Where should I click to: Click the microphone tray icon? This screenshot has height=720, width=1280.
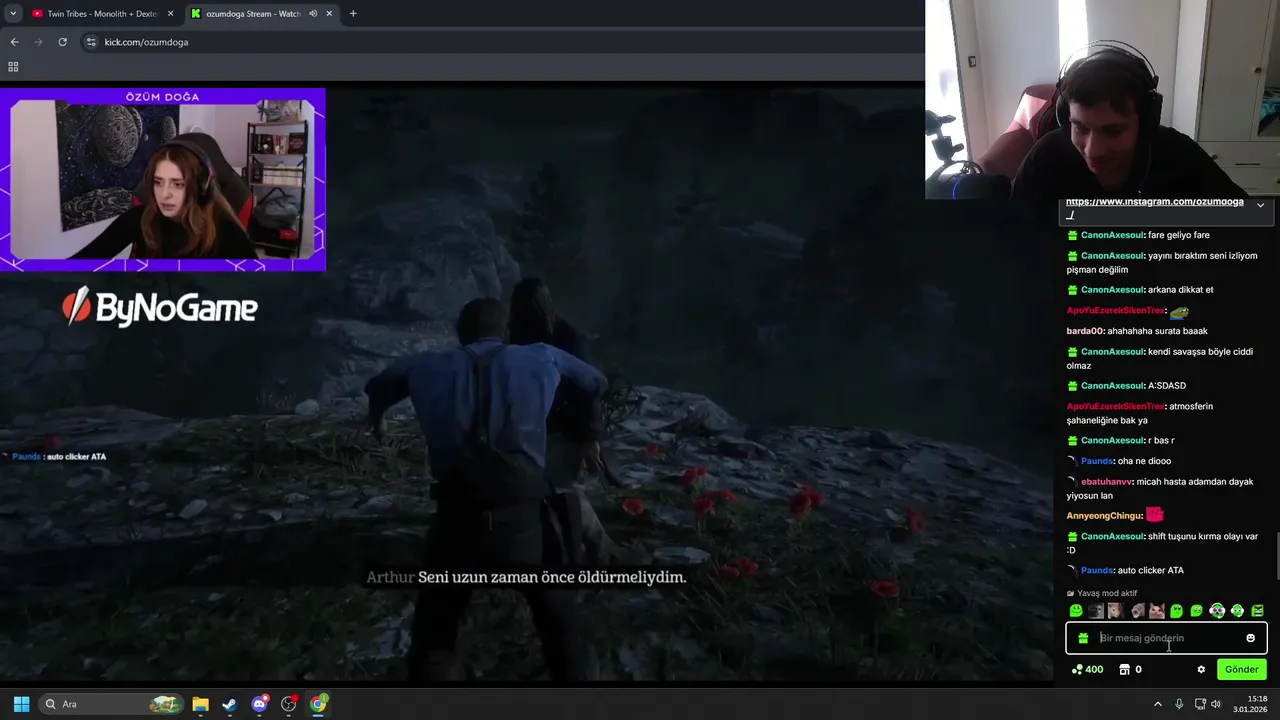click(1179, 704)
